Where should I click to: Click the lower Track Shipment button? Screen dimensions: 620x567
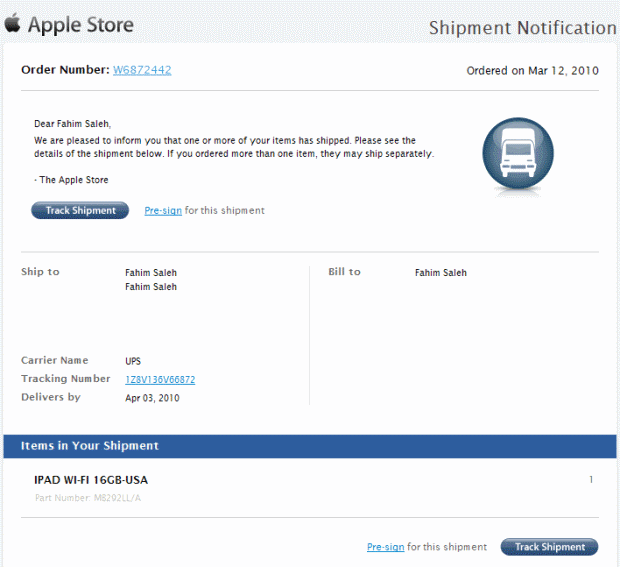point(550,547)
